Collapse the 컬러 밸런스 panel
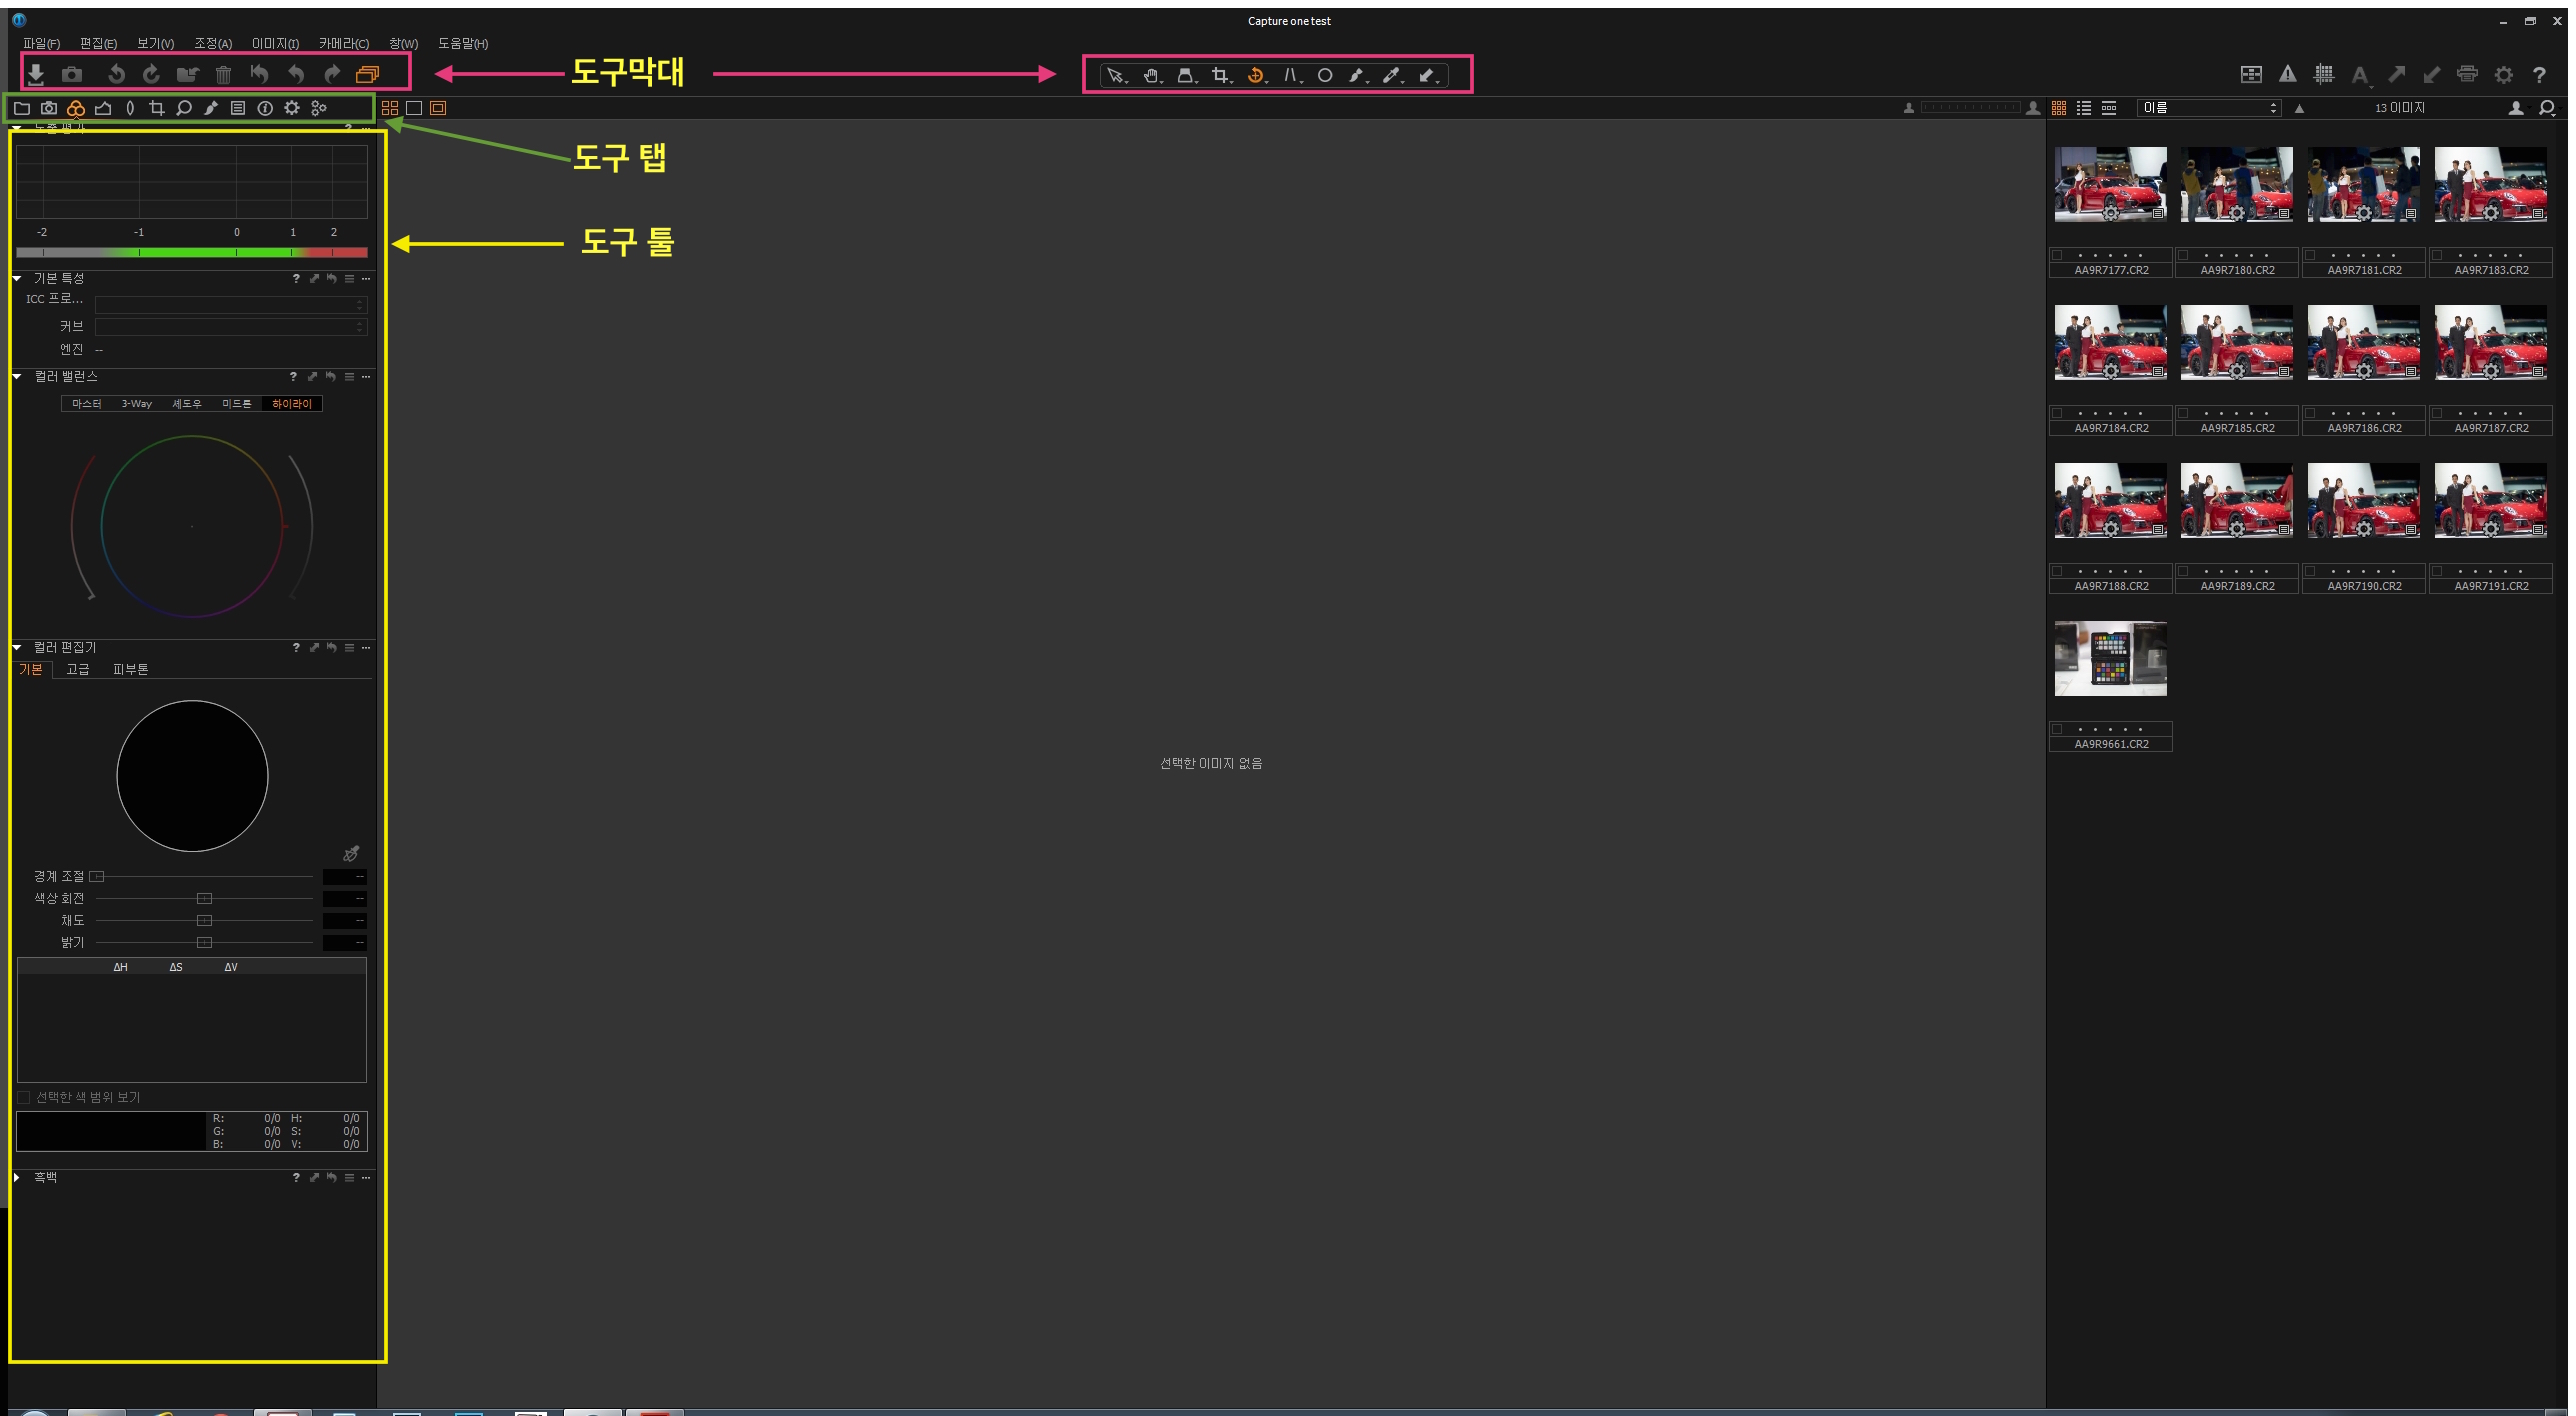The height and width of the screenshot is (1416, 2576). (17, 376)
